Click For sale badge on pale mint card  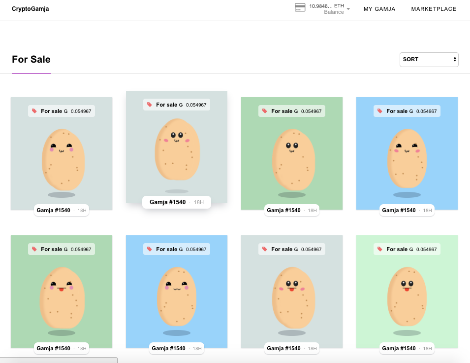[407, 249]
